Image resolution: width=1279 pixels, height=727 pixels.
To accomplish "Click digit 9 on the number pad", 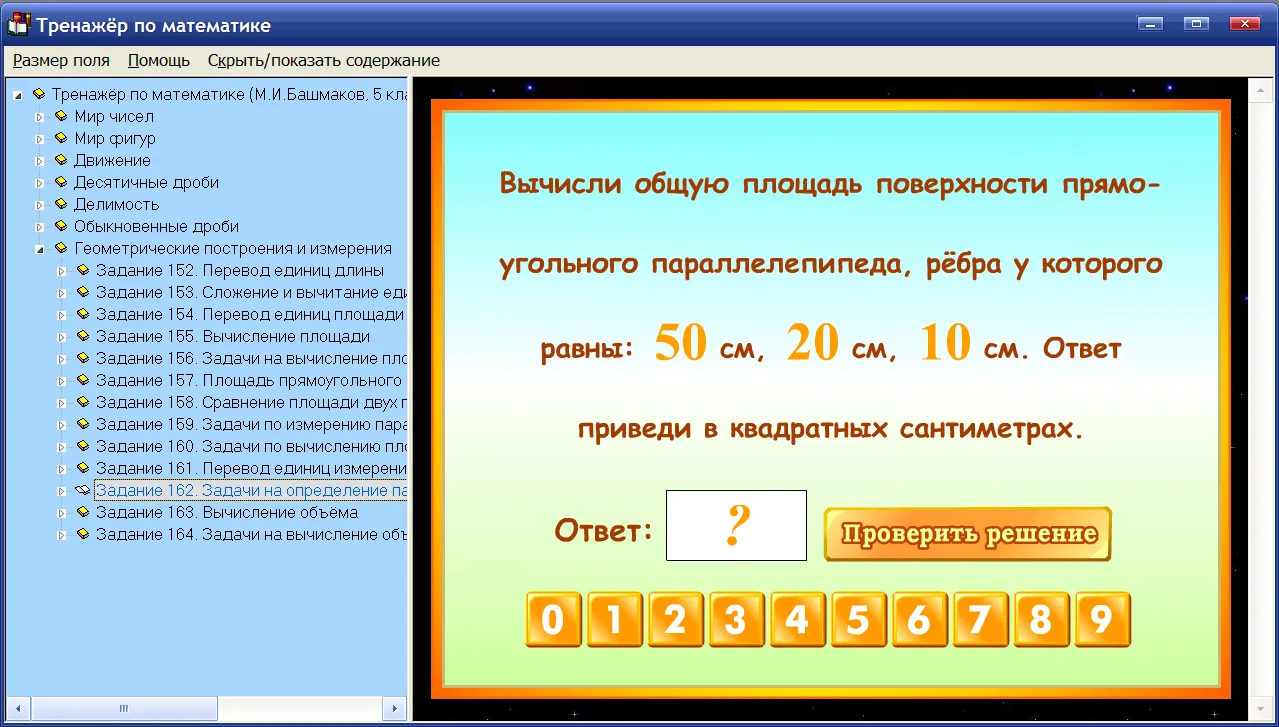I will (x=1102, y=620).
